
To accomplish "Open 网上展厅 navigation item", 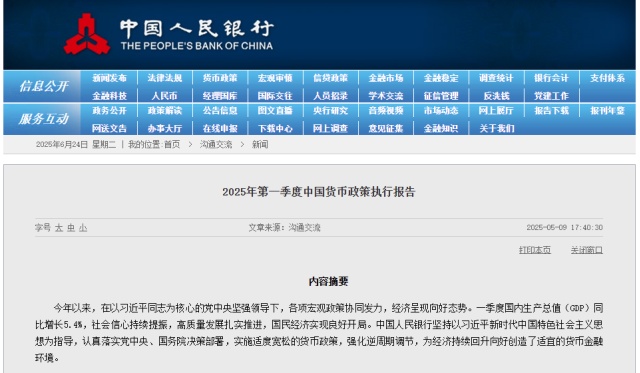I will pos(496,111).
